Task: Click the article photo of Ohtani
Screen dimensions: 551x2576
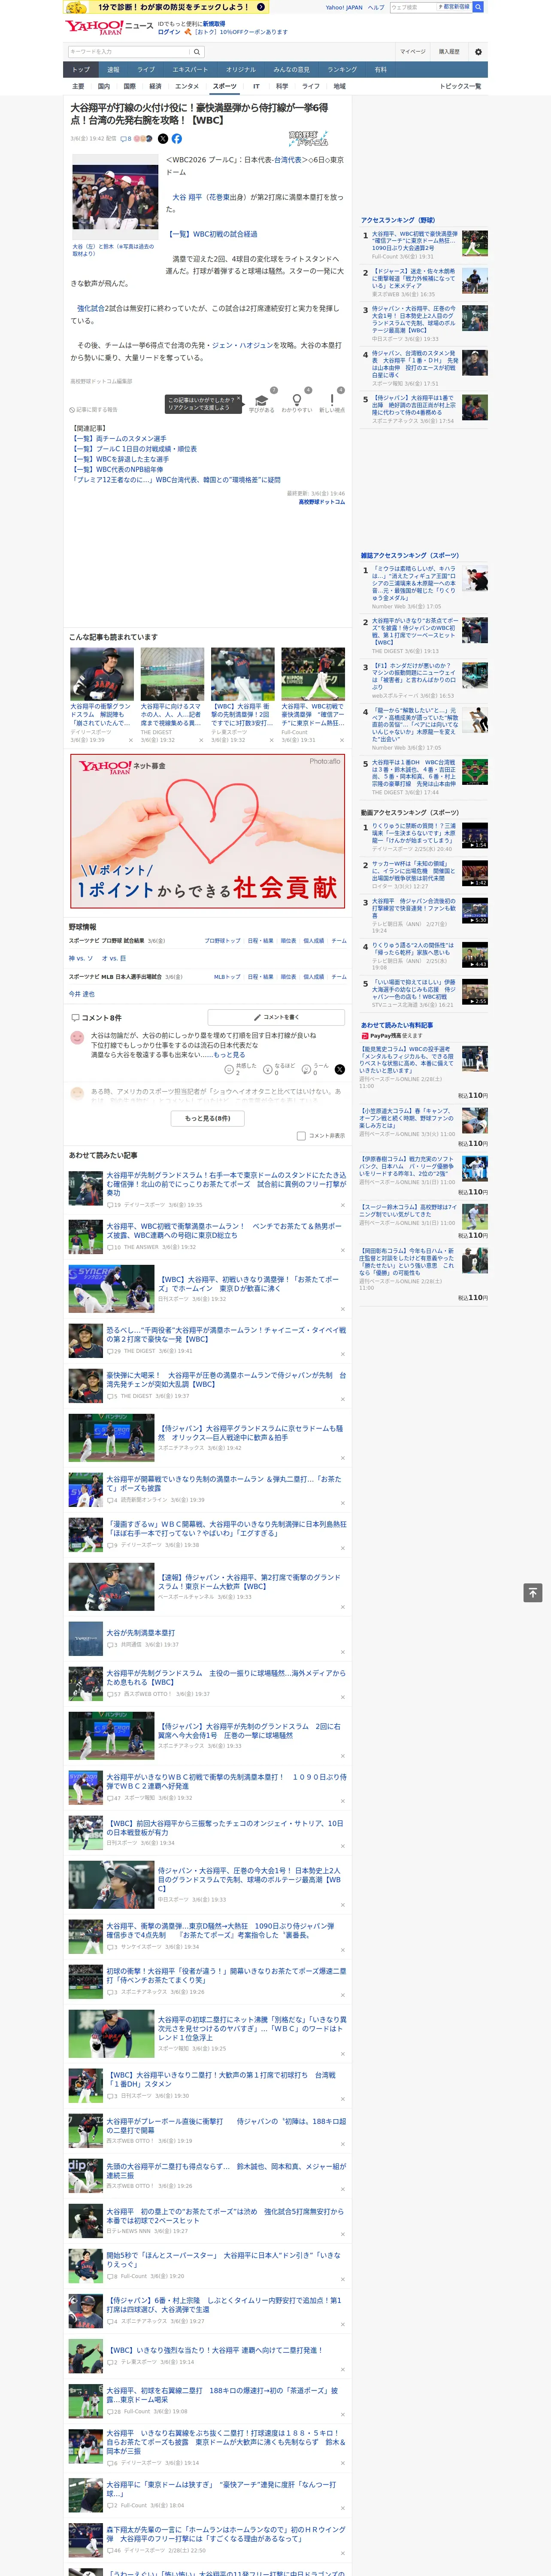Action: (115, 198)
